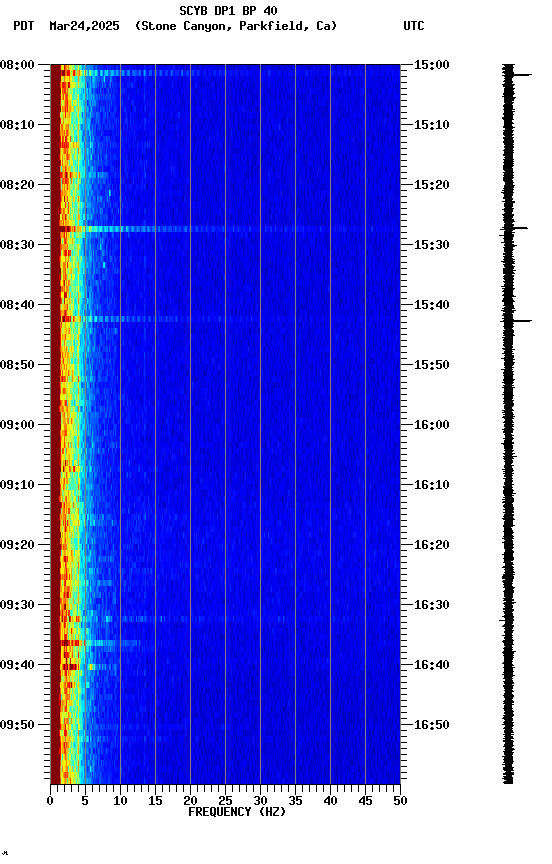Image resolution: width=552 pixels, height=864 pixels.
Task: Click the '08:40' PDT time label
Action: coord(17,305)
